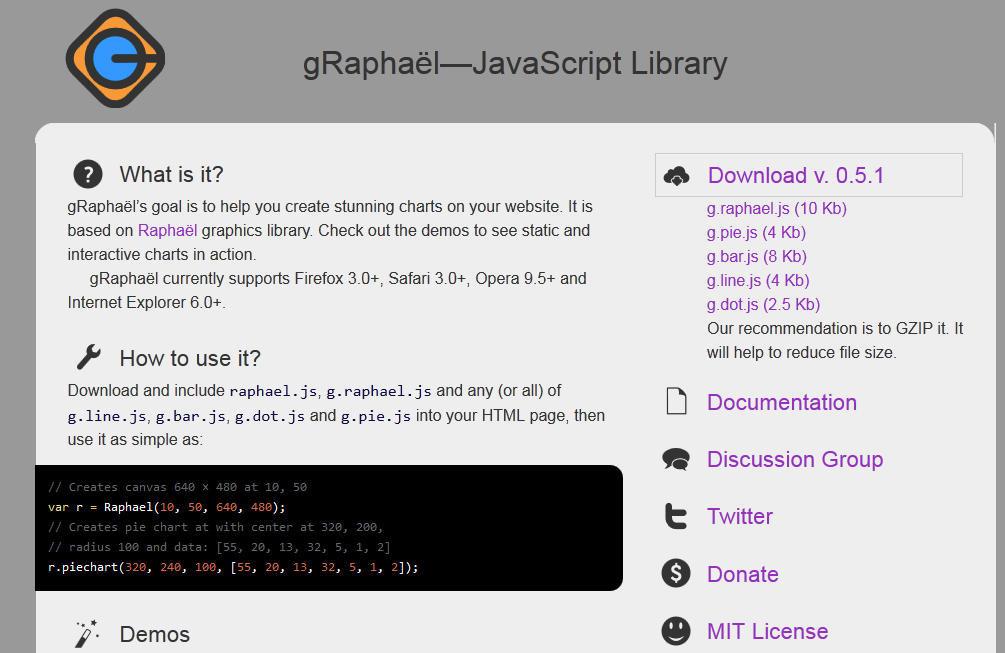The width and height of the screenshot is (1005, 653).
Task: Click the question mark icon
Action: 88,174
